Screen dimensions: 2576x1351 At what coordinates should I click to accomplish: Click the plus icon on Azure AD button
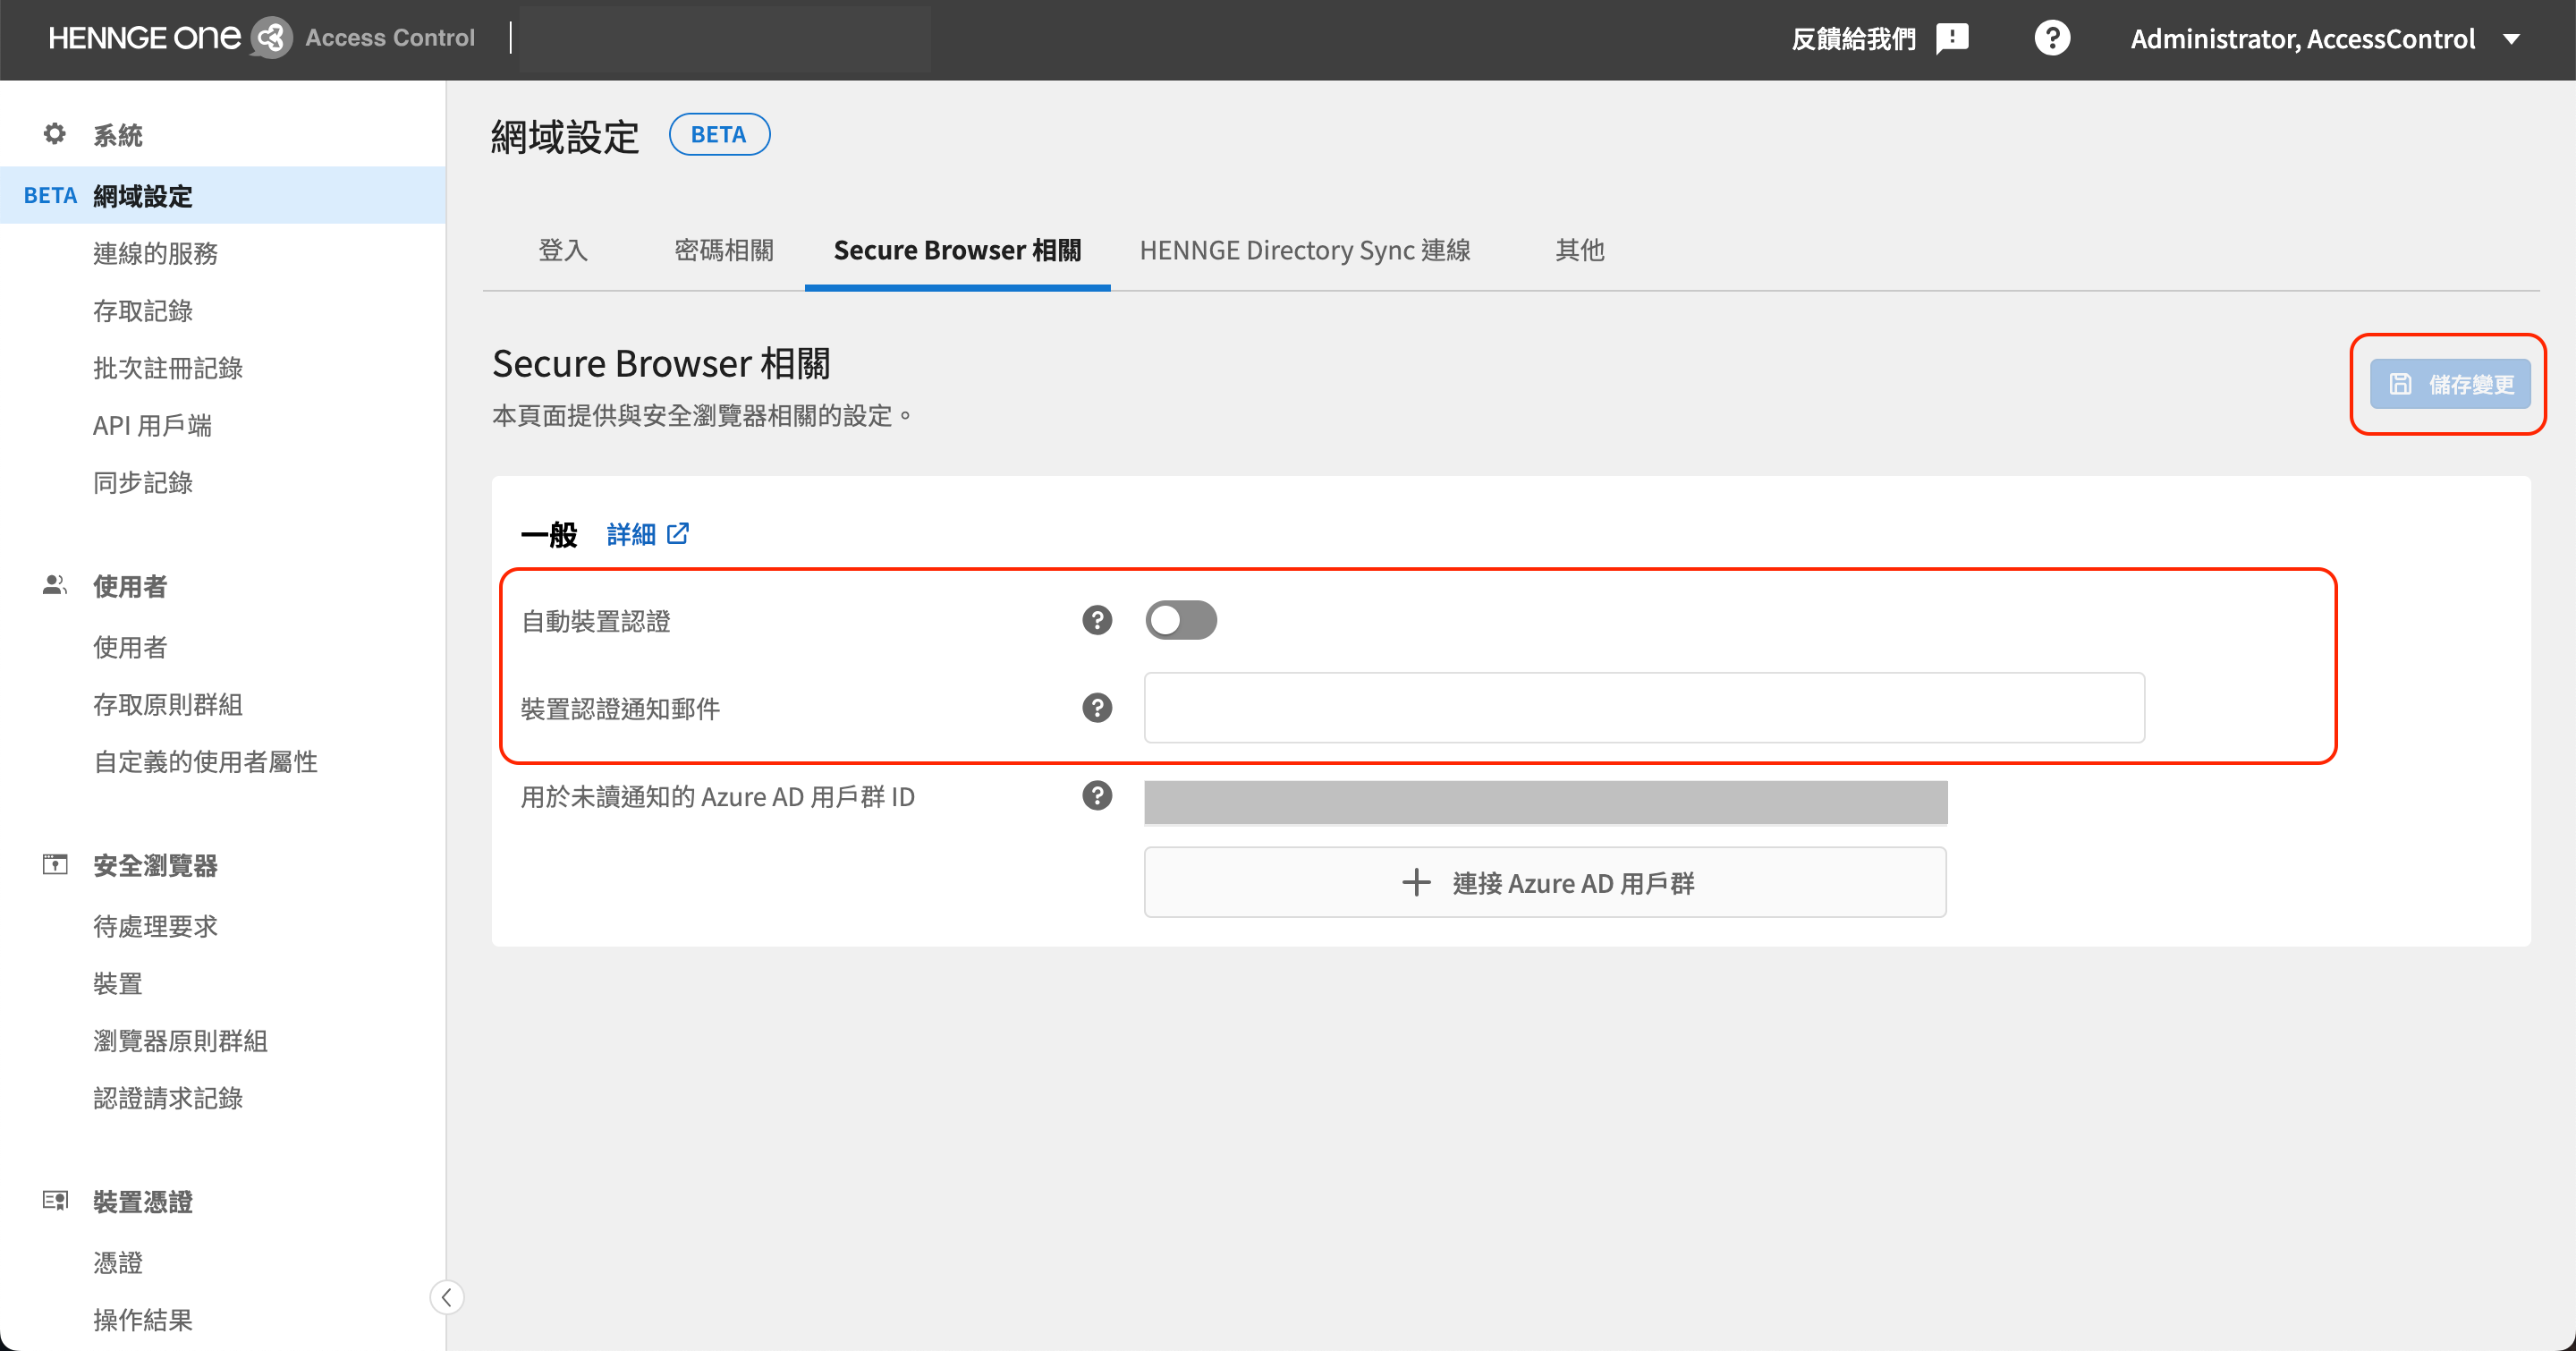point(1416,882)
